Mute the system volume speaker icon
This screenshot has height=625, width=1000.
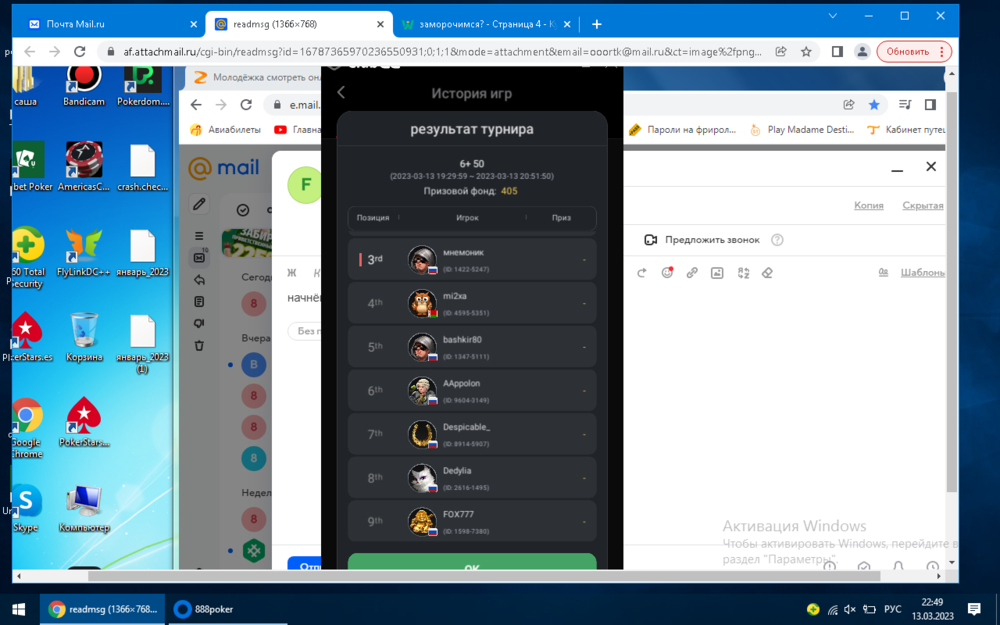pos(849,609)
